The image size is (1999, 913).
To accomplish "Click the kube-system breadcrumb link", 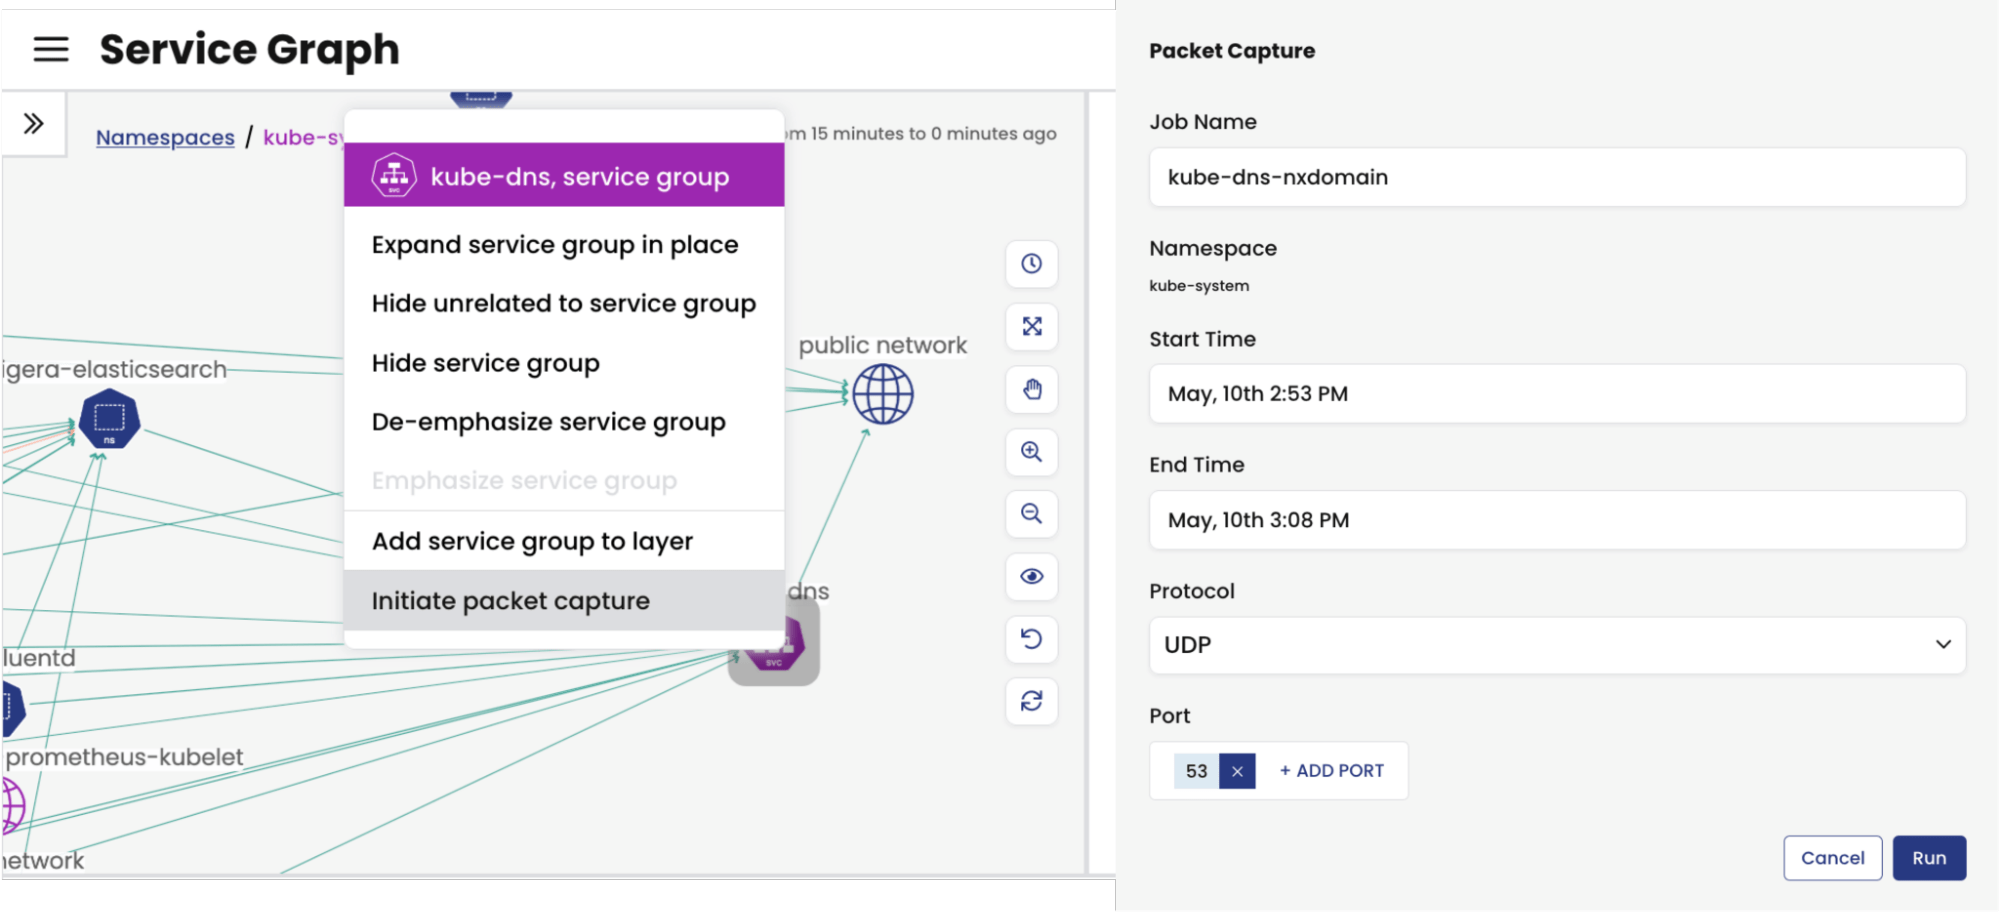I will [x=303, y=137].
